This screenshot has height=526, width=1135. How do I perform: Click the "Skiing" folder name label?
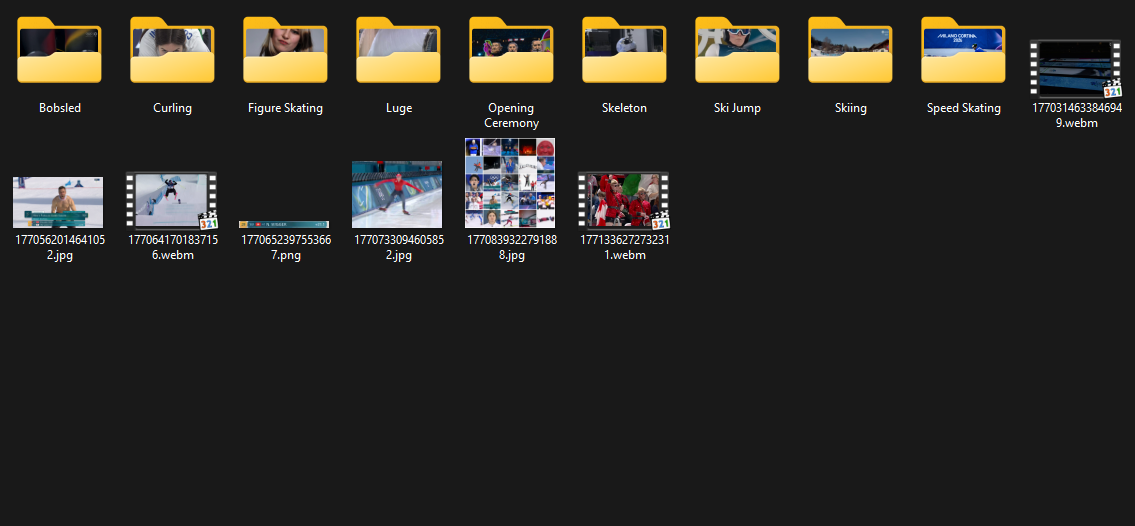pyautogui.click(x=850, y=108)
